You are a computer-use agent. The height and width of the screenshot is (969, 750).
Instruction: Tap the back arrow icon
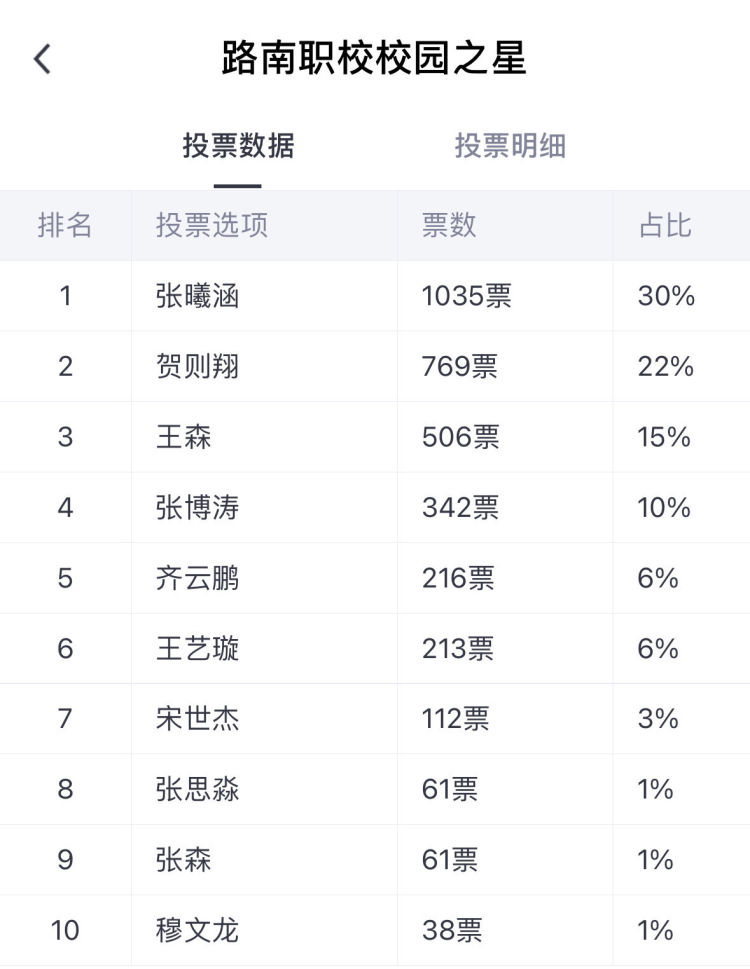42,59
